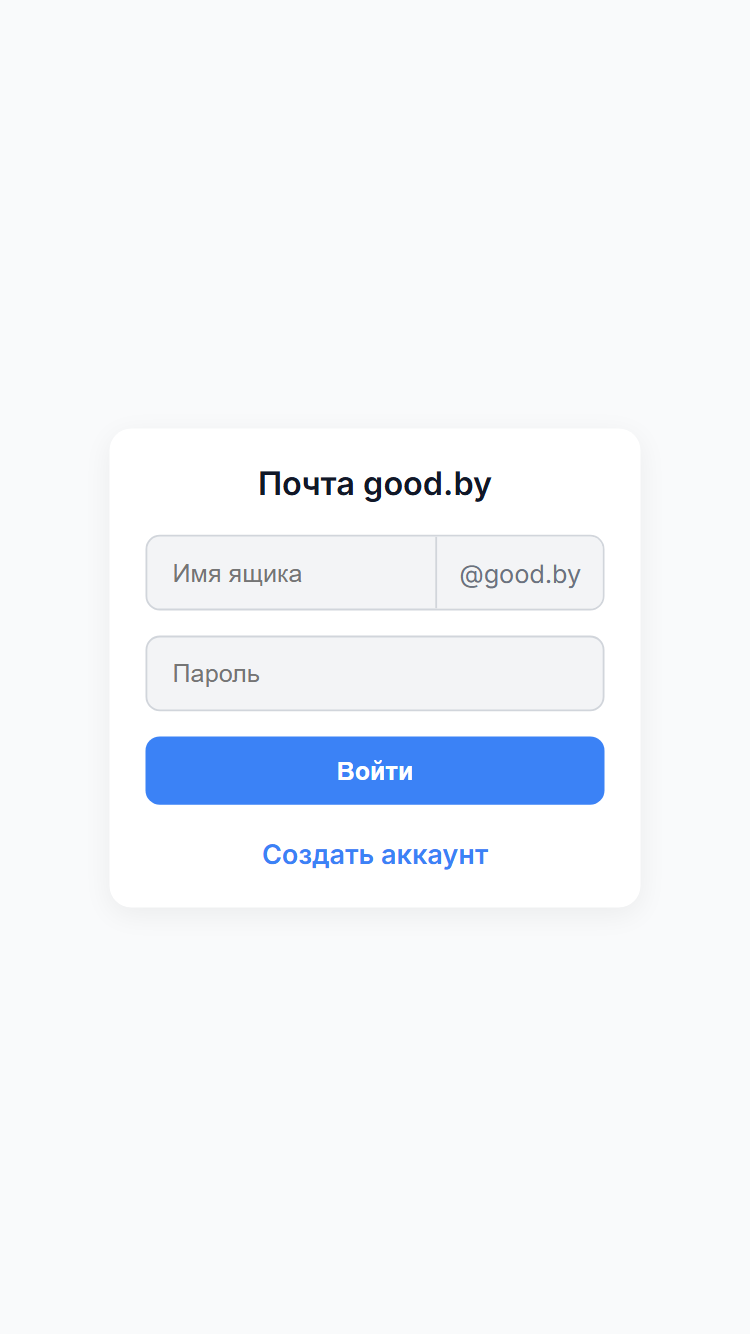Click the @good.by domain suffix
Viewport: 750px width, 1334px height.
coord(520,573)
